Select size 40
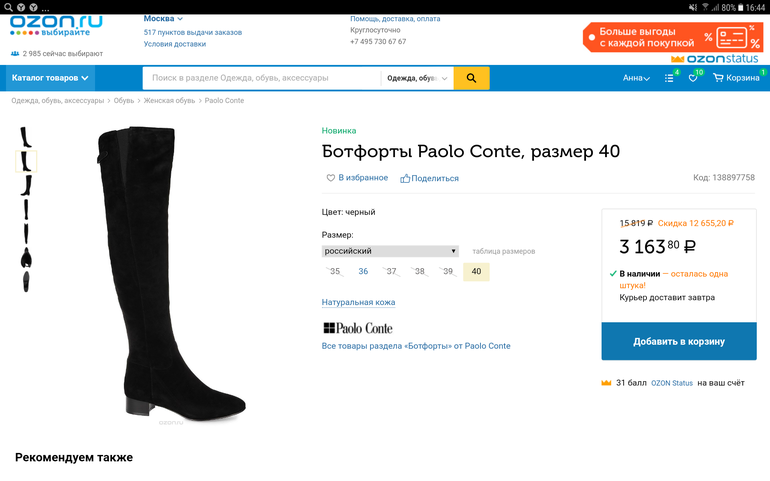The height and width of the screenshot is (481, 770). point(476,271)
